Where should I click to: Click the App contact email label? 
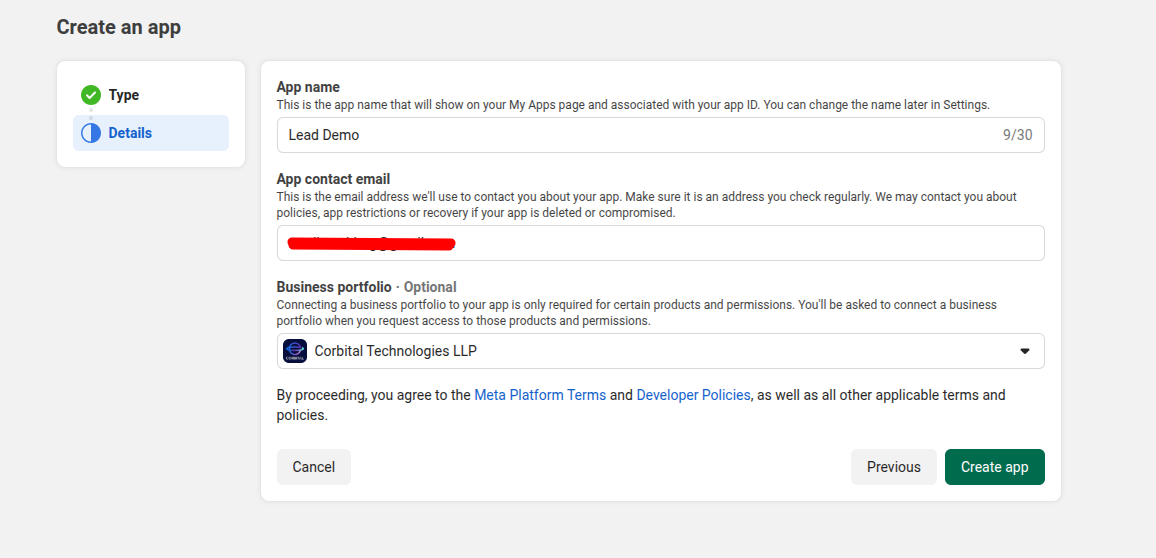[x=333, y=179]
